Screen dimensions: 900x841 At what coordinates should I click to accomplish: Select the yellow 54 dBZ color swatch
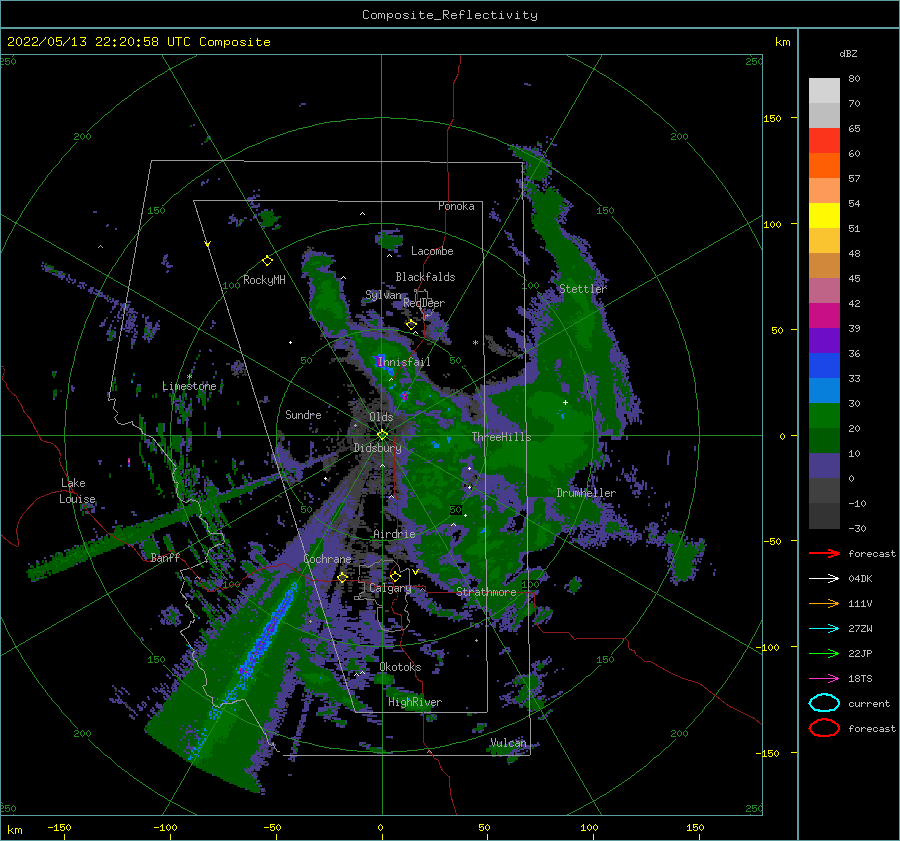(824, 216)
